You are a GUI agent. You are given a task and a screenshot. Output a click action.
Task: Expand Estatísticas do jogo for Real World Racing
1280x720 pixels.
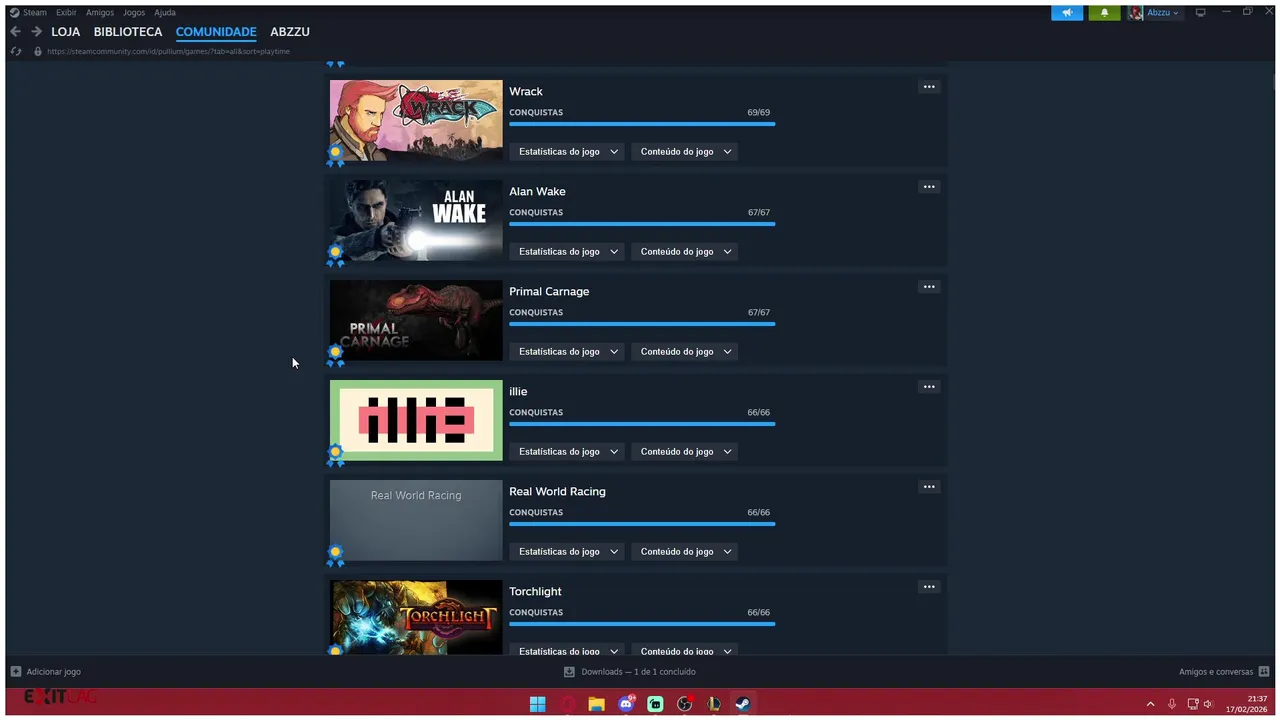[x=568, y=552]
